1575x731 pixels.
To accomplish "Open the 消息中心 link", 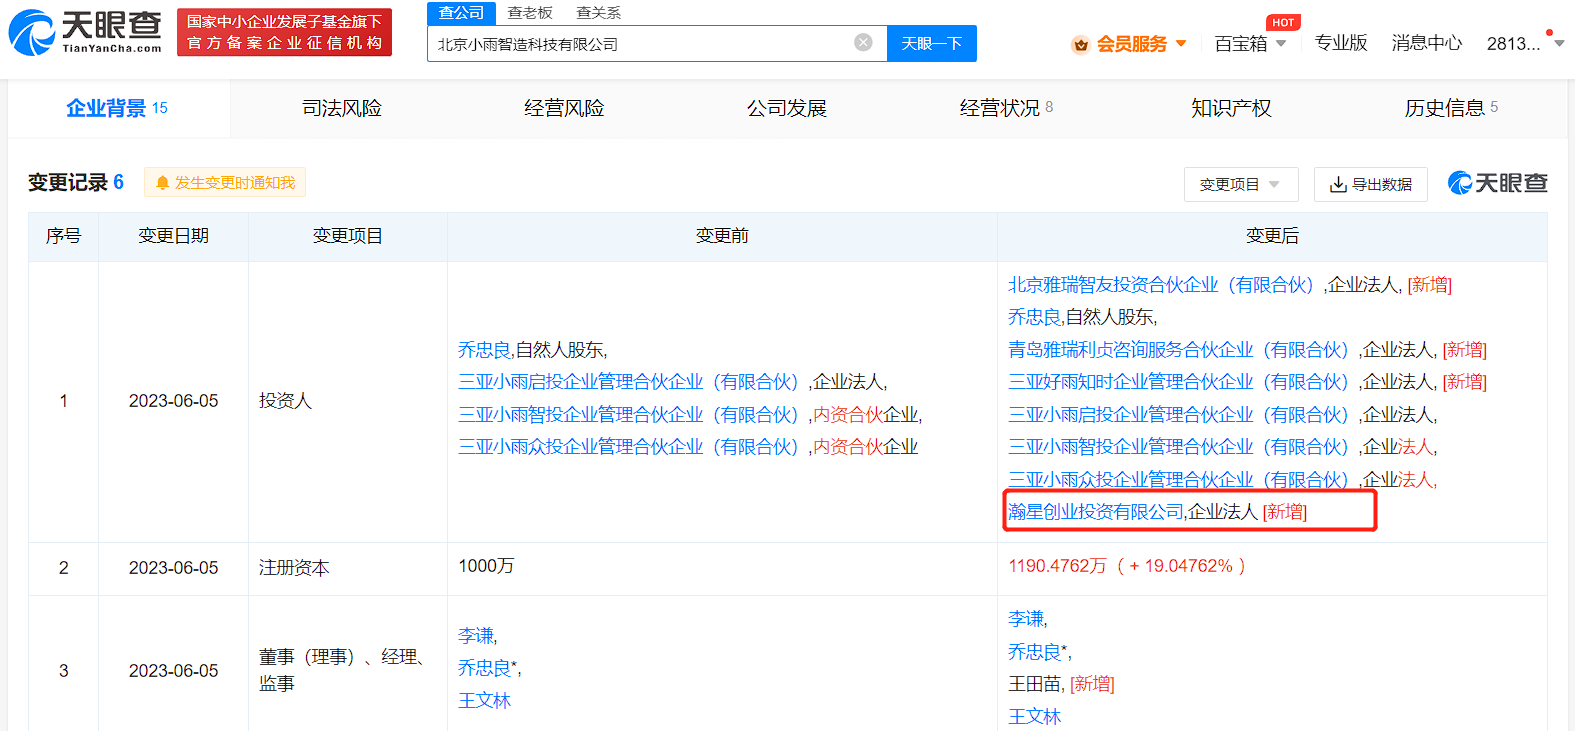I will point(1427,43).
